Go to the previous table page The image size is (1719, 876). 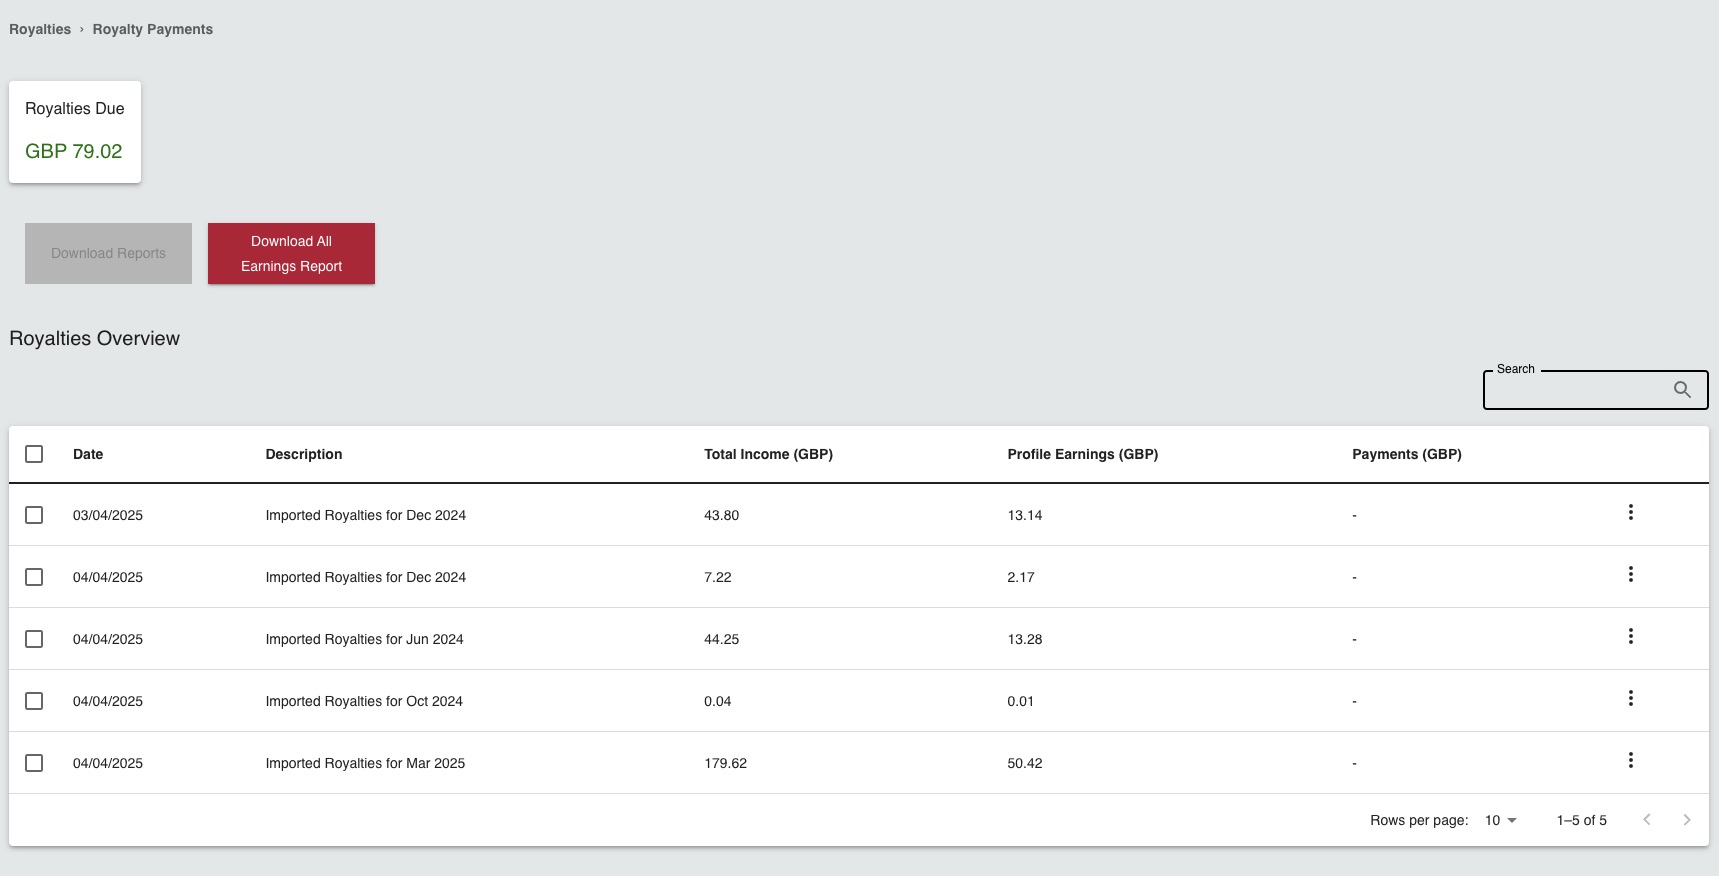pyautogui.click(x=1646, y=820)
